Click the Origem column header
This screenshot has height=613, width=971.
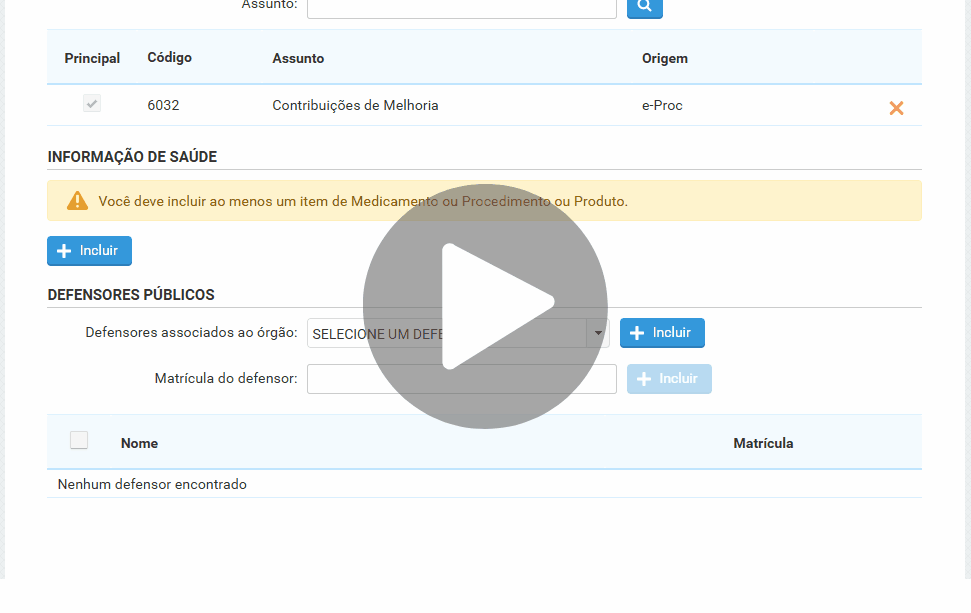(664, 58)
